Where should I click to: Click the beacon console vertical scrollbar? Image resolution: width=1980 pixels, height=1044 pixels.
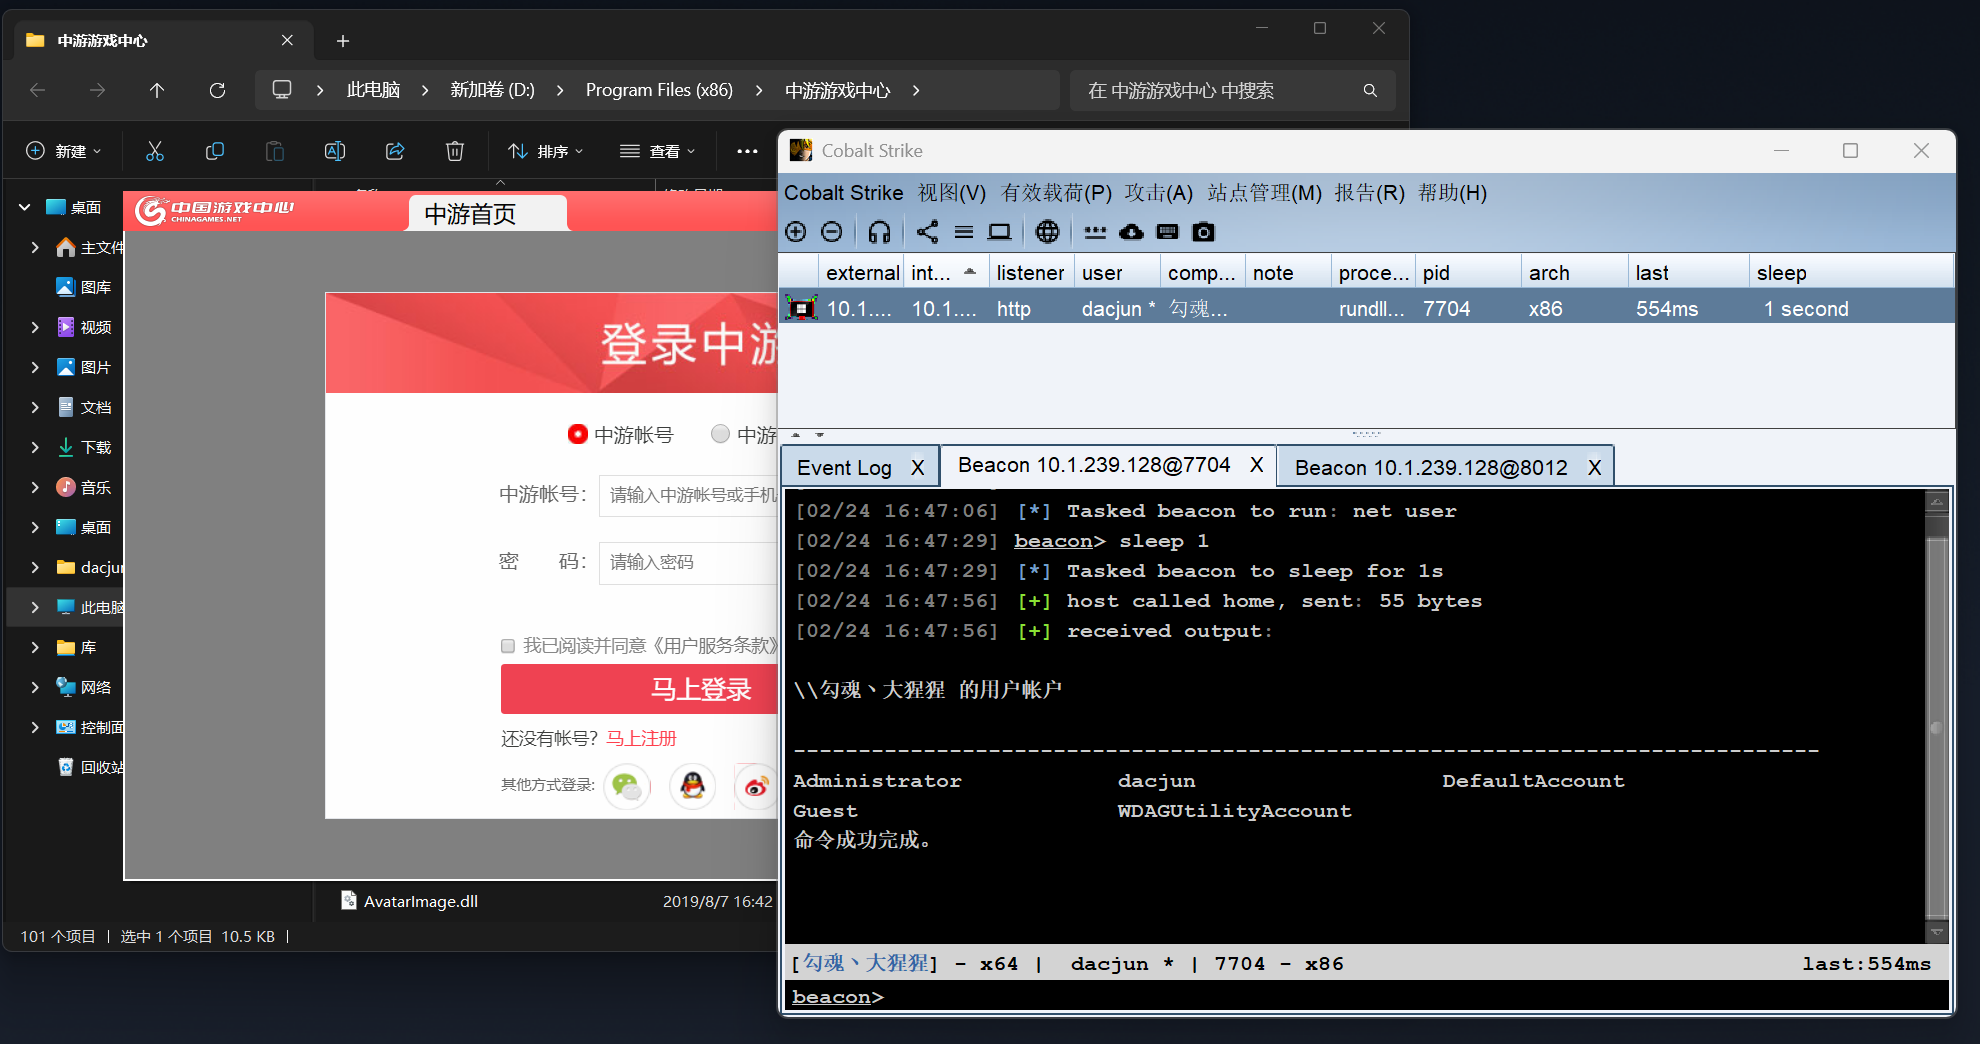tap(1937, 716)
